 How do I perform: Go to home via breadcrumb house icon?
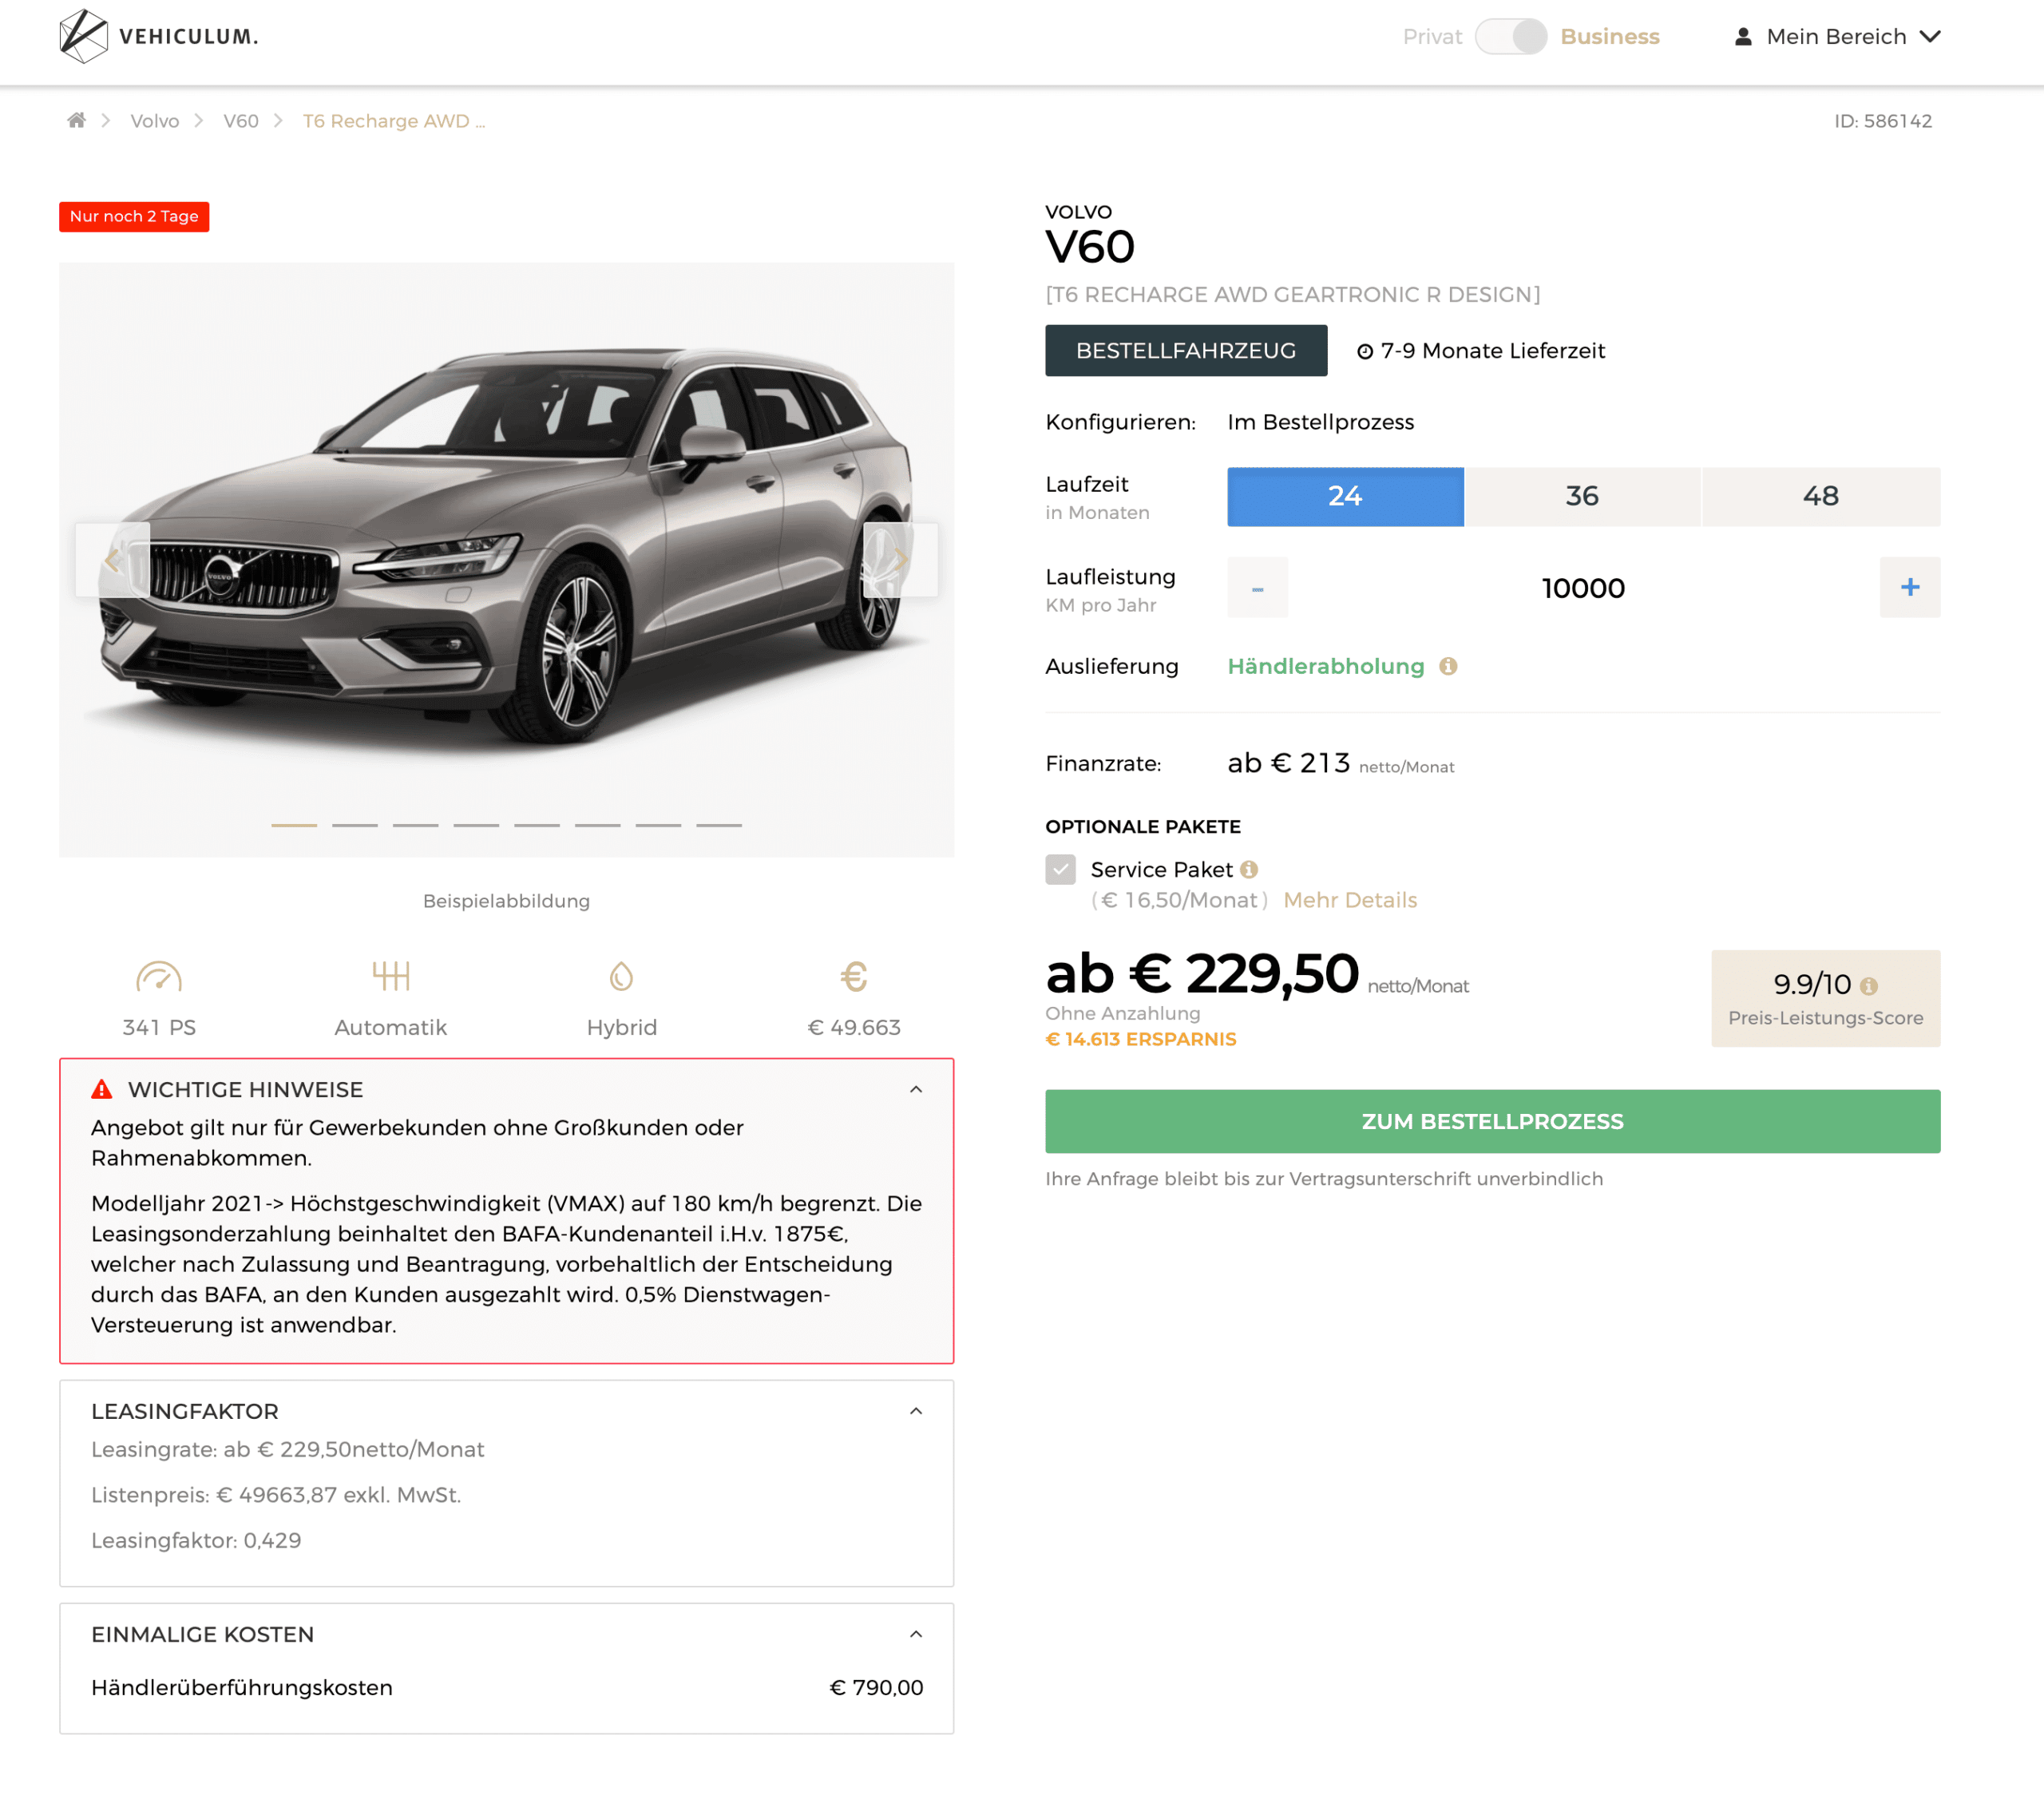tap(76, 120)
